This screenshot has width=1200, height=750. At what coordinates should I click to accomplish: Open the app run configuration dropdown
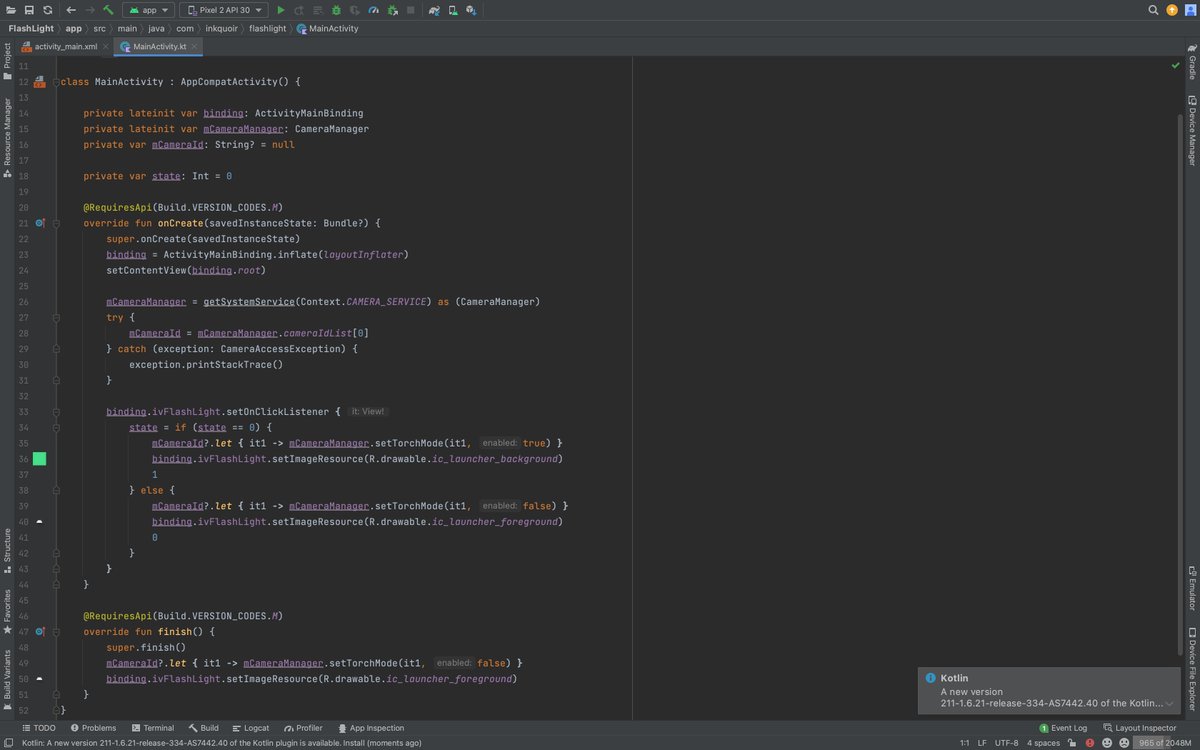click(148, 10)
